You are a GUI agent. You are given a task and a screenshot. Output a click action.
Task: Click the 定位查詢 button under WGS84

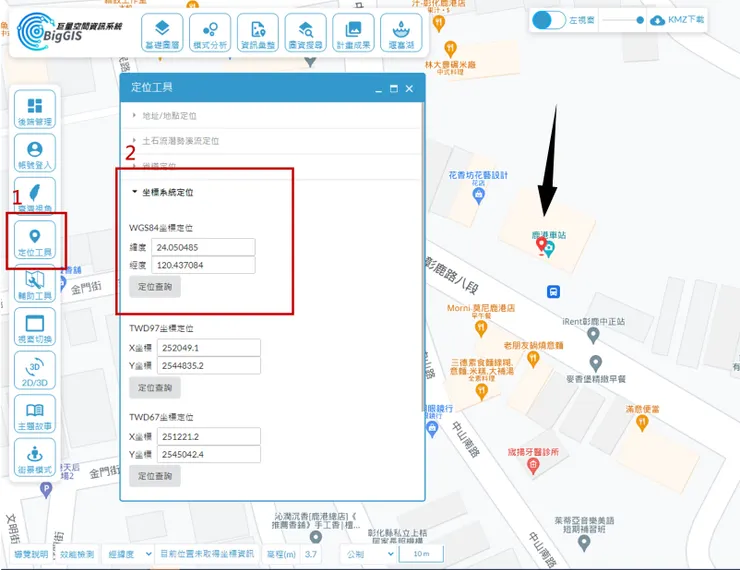pos(155,287)
